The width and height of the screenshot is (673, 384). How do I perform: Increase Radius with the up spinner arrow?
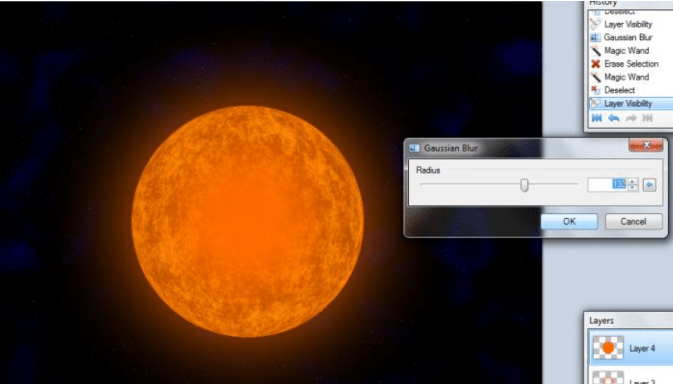[x=633, y=181]
